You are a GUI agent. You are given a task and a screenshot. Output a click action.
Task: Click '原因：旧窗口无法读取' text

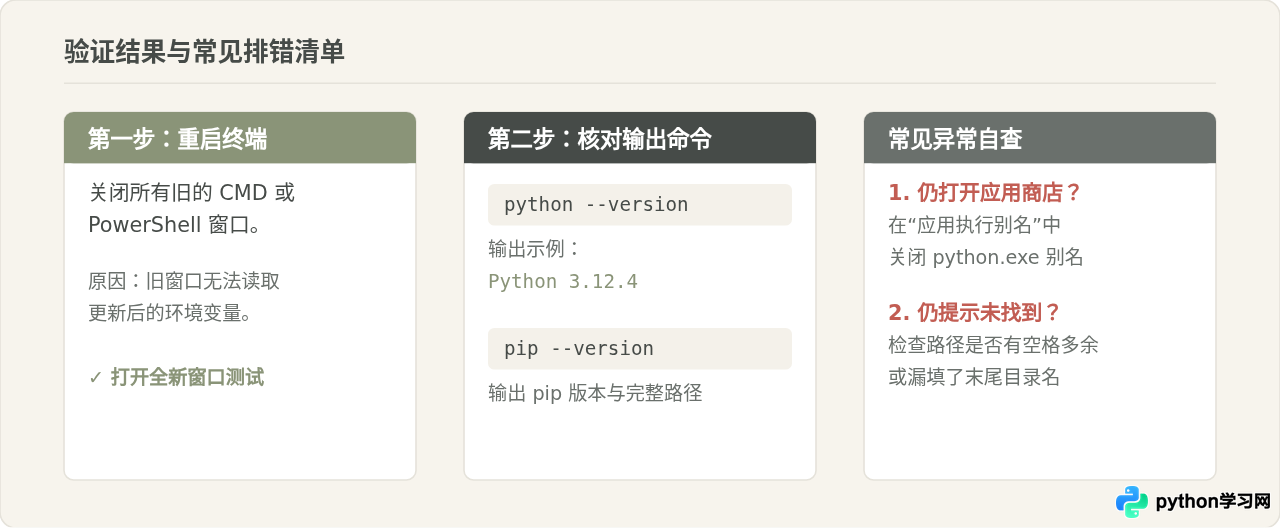click(184, 281)
